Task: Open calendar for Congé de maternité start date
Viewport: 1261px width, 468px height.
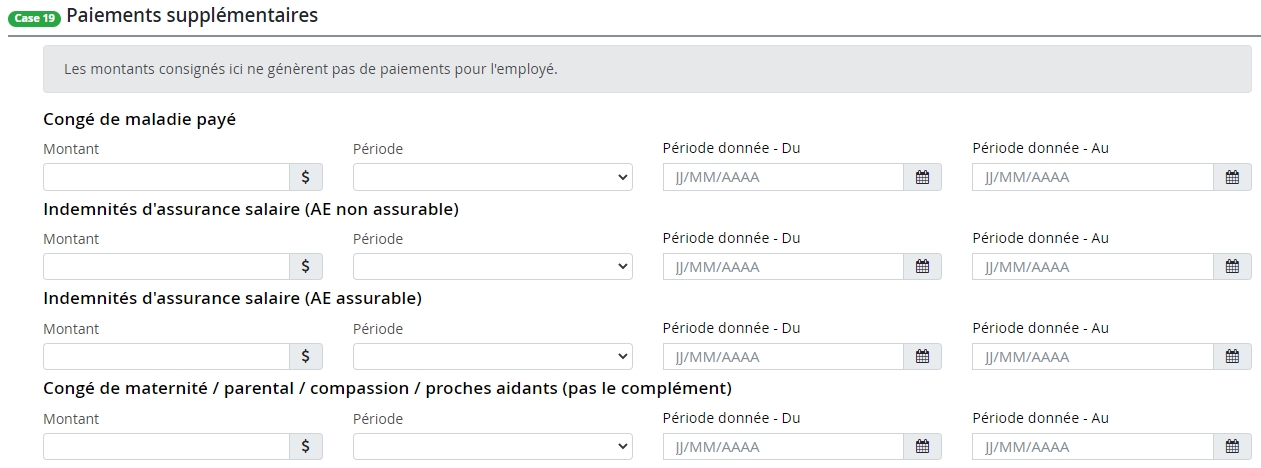Action: [922, 447]
